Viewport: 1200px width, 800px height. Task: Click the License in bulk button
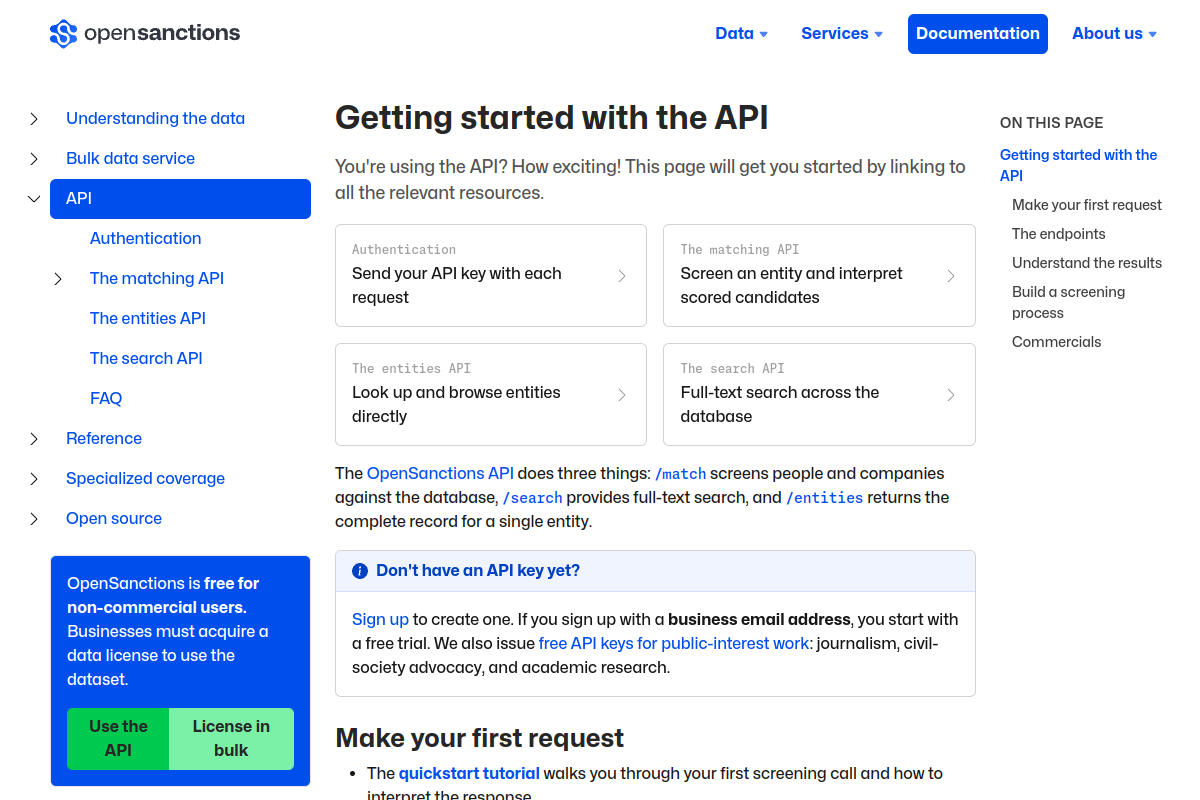[231, 739]
